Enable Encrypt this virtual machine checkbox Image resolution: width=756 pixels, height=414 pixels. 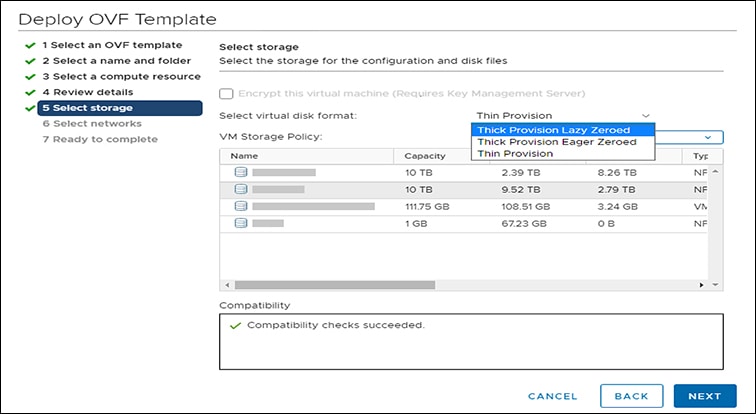tap(227, 94)
